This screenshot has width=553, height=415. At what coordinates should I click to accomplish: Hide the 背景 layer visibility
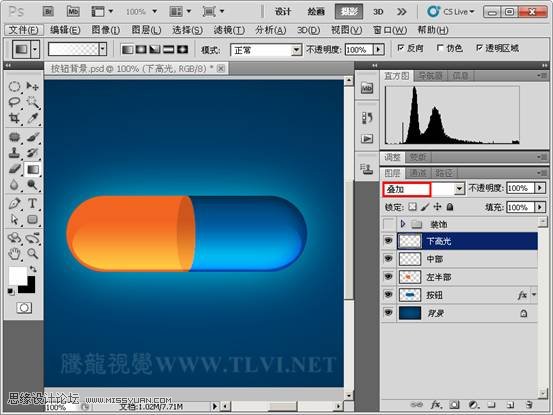[x=388, y=313]
